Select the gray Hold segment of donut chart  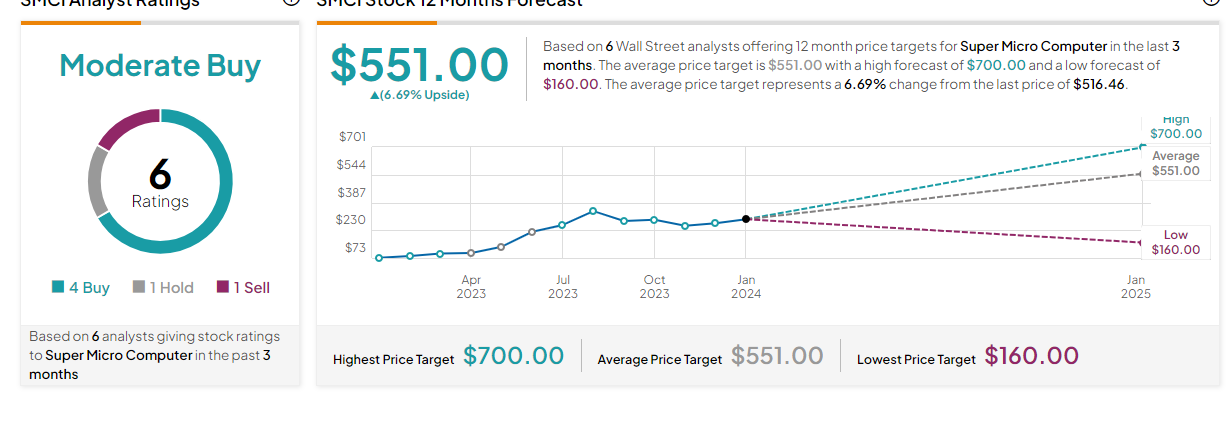click(x=97, y=182)
